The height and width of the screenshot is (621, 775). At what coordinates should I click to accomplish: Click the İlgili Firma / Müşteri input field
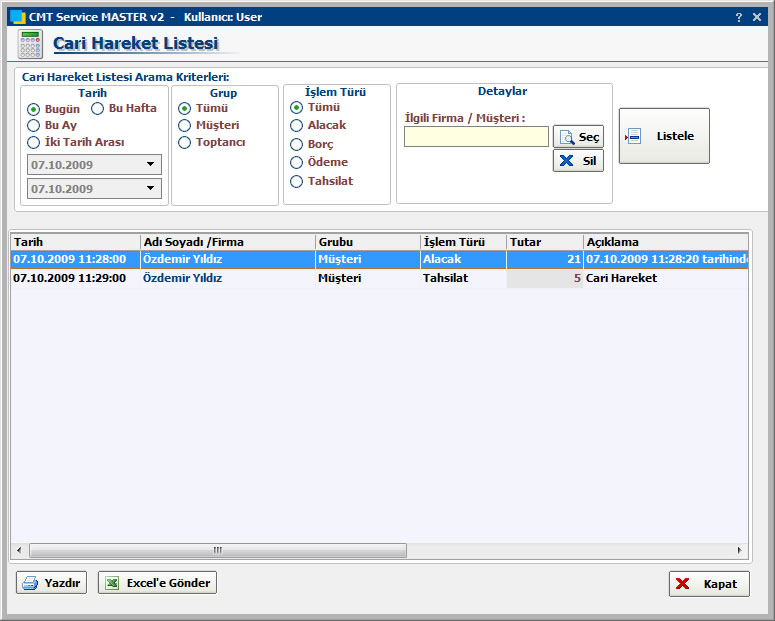pyautogui.click(x=476, y=137)
